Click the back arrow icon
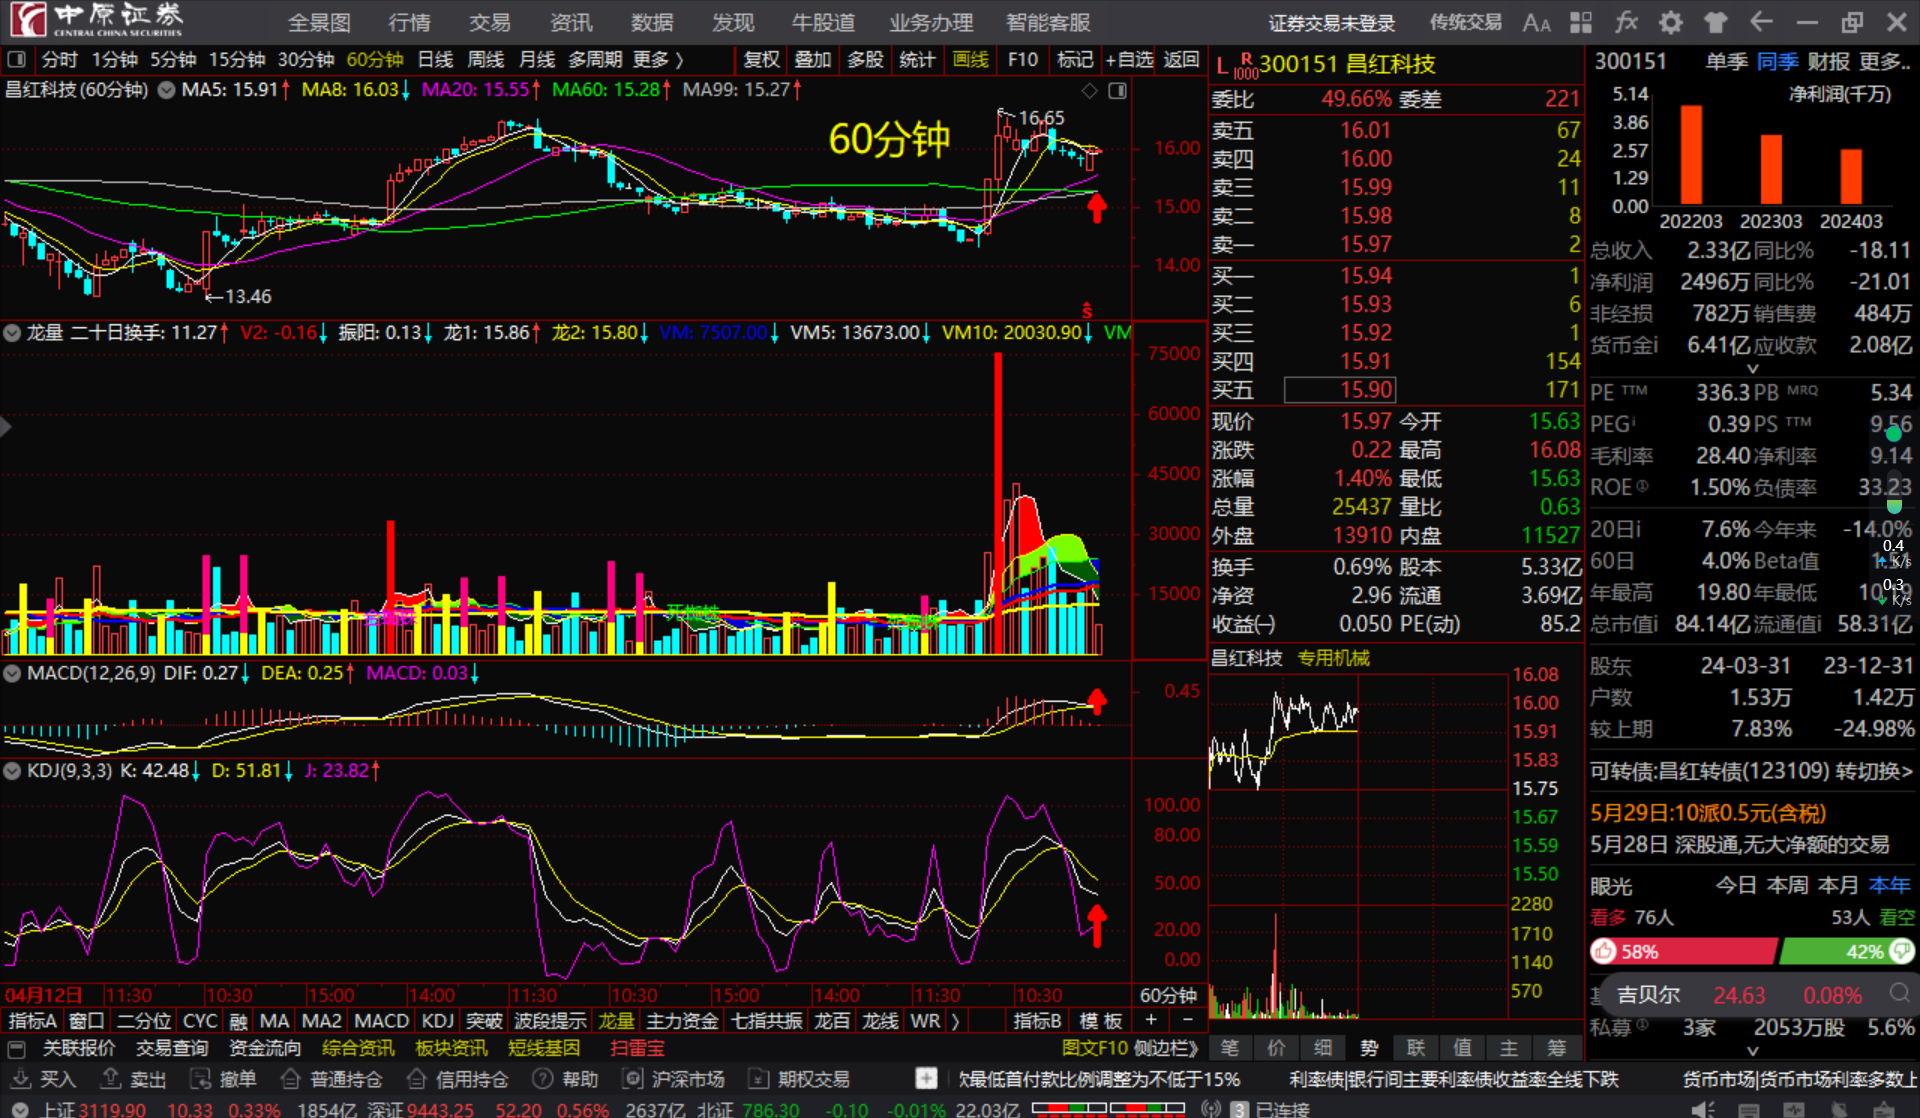Screen dimensions: 1920x1118 click(x=1761, y=22)
